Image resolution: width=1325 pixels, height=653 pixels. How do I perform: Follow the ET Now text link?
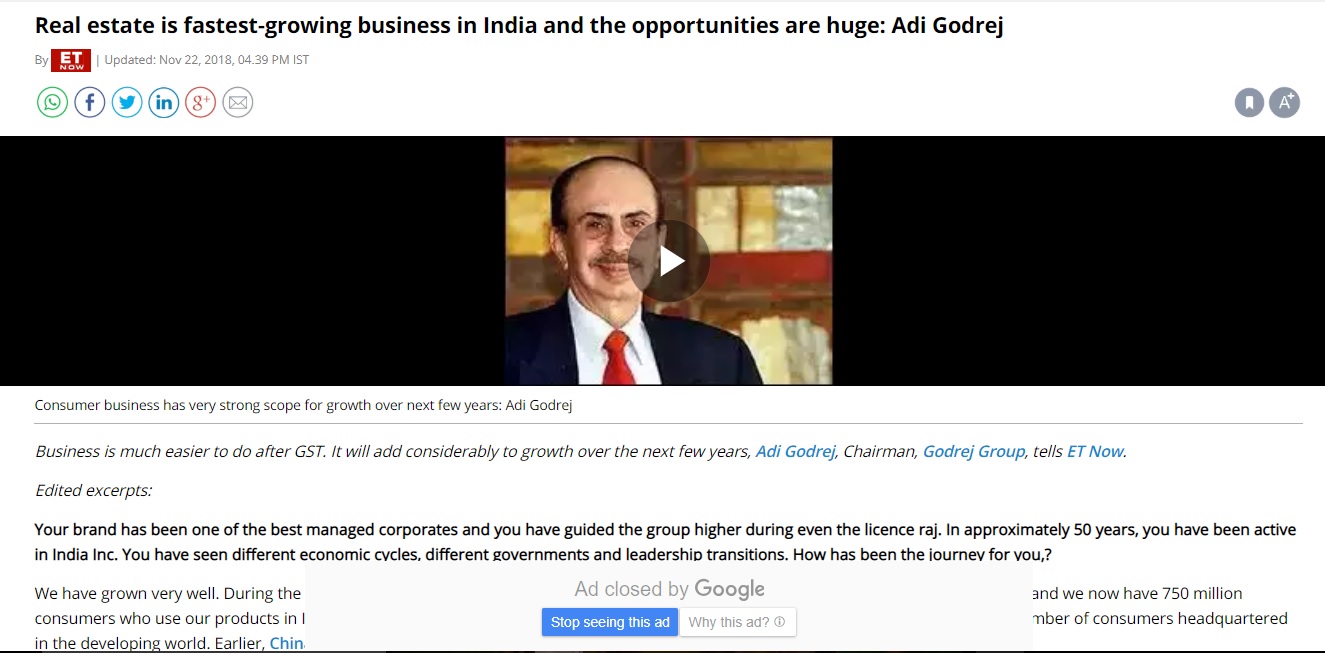click(1096, 451)
